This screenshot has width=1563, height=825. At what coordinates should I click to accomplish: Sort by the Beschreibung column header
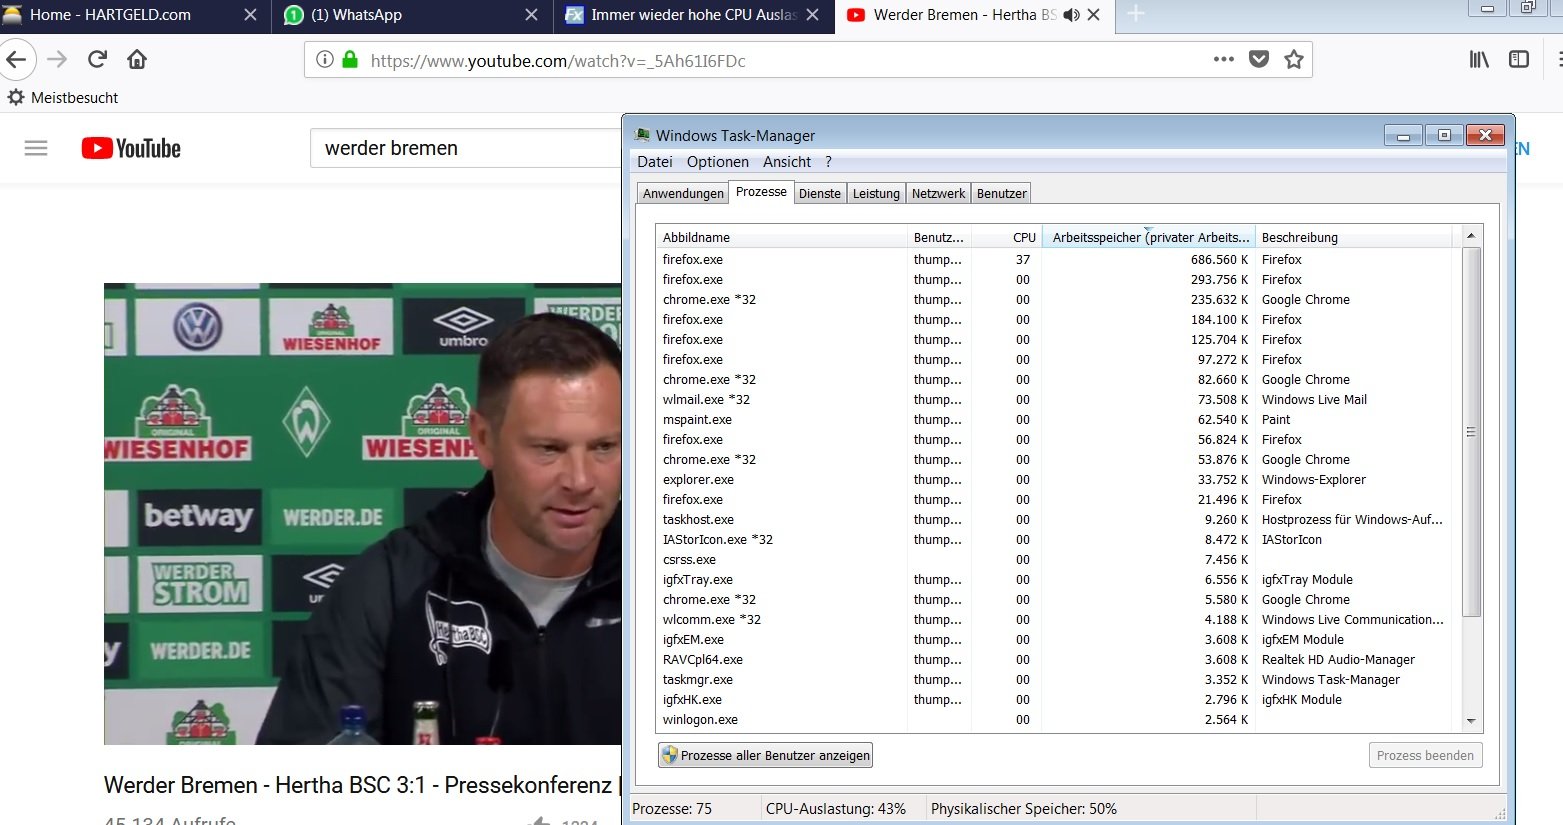pyautogui.click(x=1354, y=237)
